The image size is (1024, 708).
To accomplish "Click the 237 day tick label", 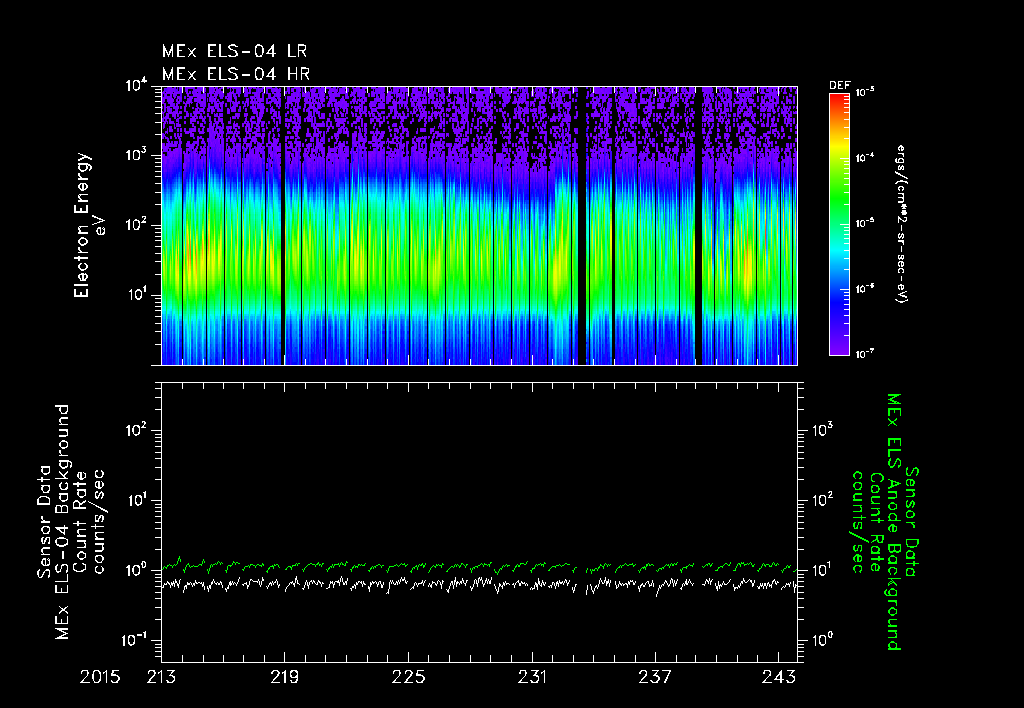I will (x=655, y=677).
